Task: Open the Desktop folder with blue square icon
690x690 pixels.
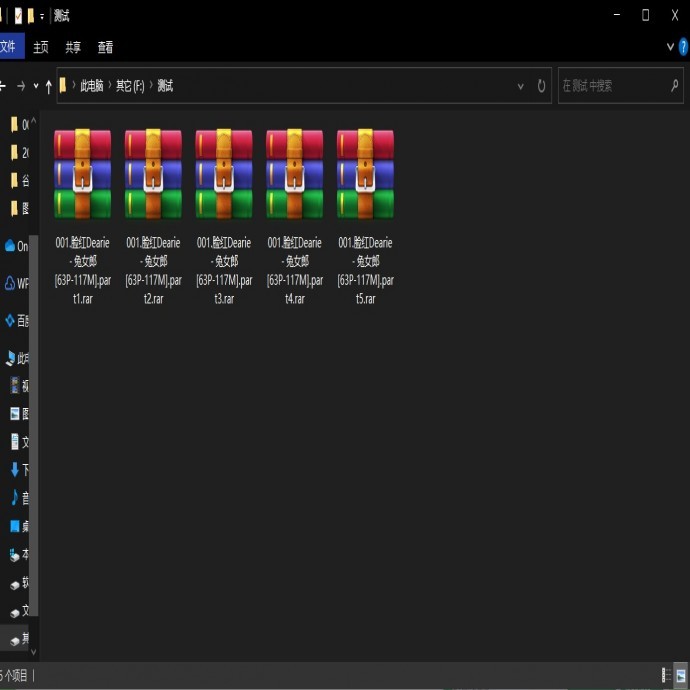Action: point(19,526)
